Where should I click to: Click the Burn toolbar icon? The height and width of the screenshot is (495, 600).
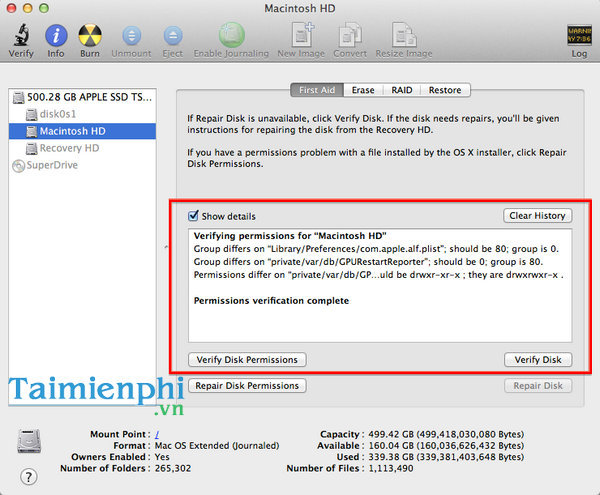coord(90,35)
